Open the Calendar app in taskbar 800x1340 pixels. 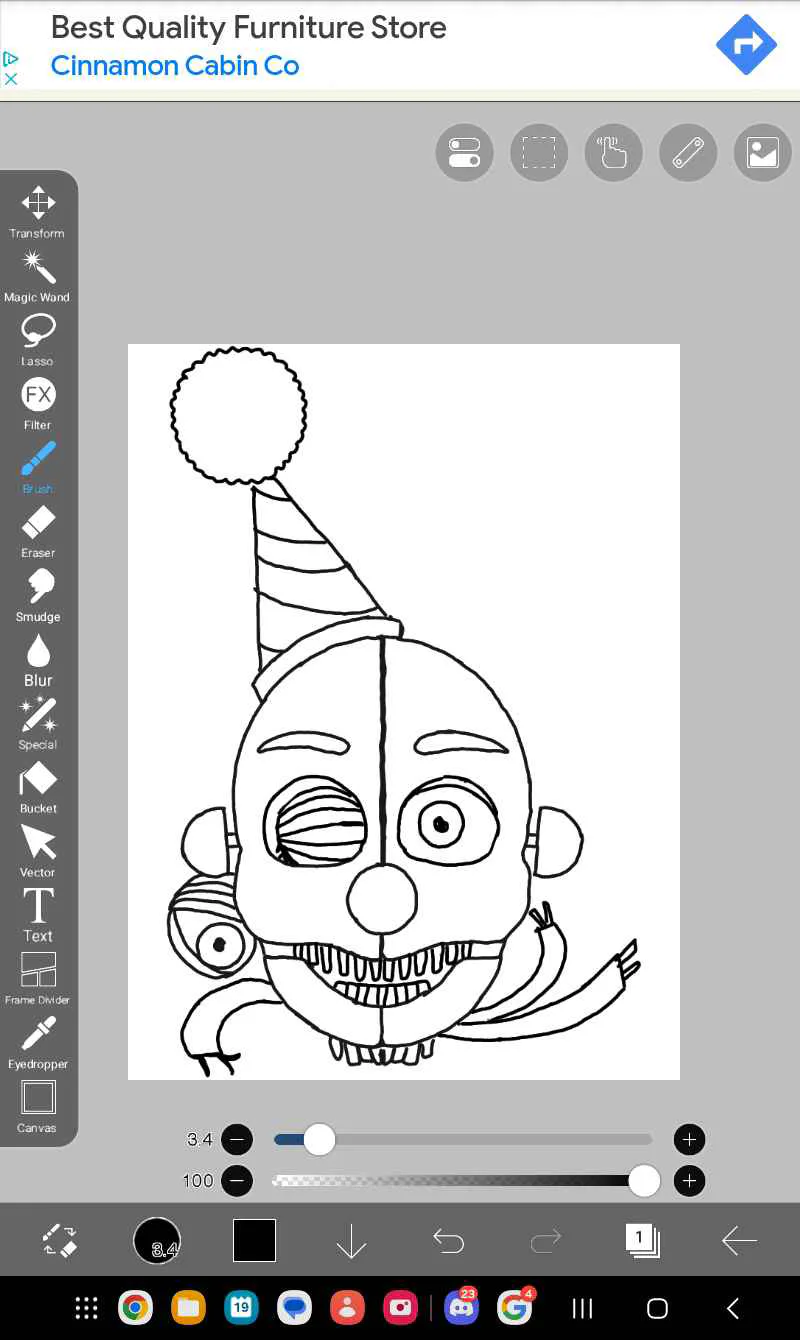coord(241,1308)
